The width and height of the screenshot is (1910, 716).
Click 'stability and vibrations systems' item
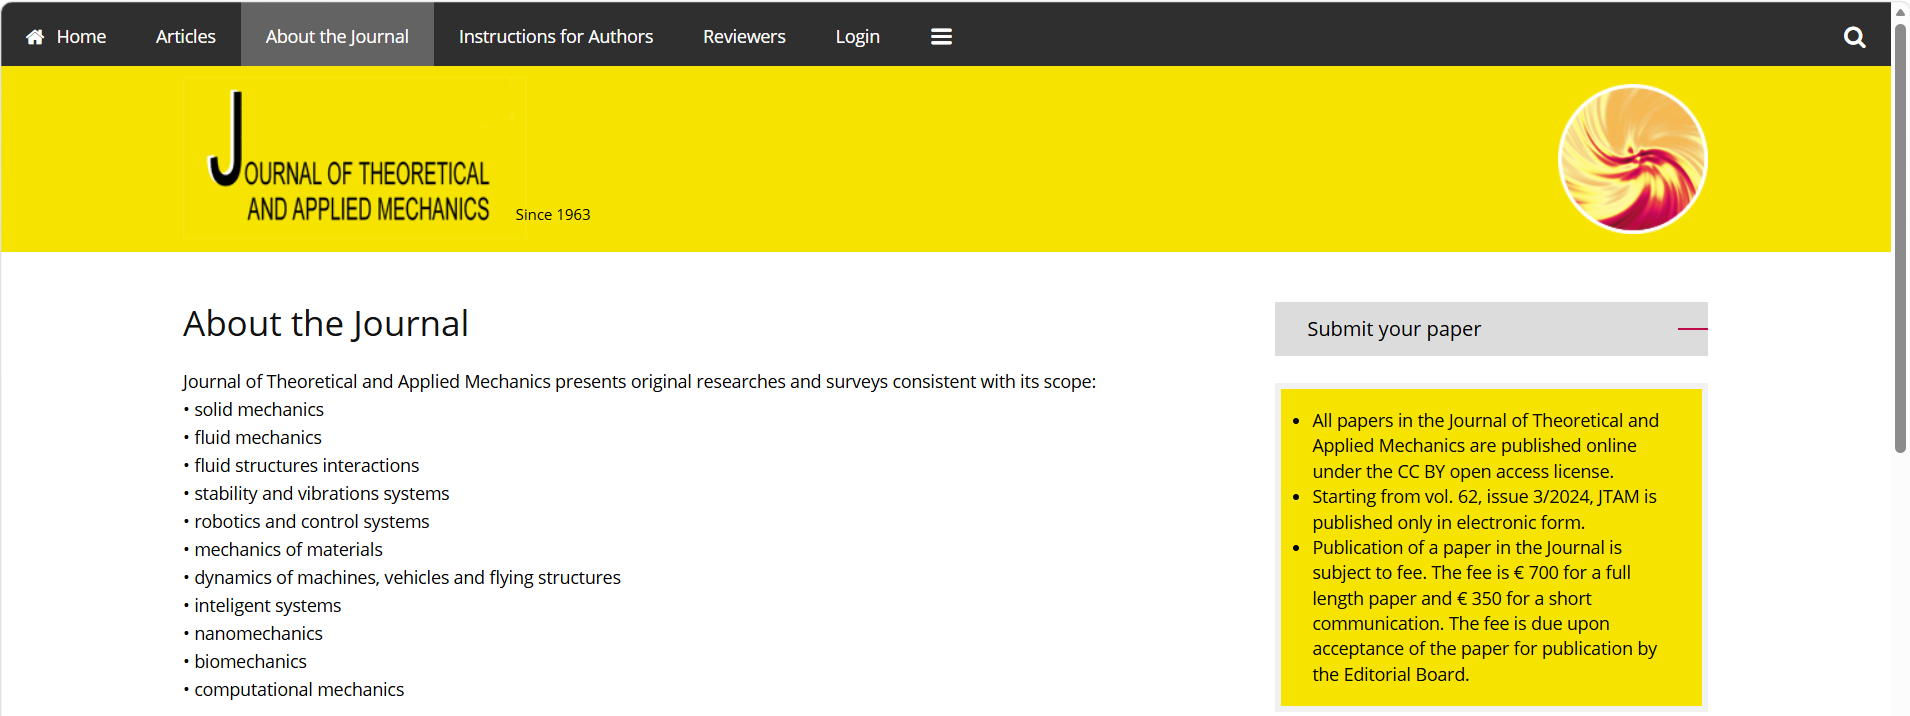point(322,494)
